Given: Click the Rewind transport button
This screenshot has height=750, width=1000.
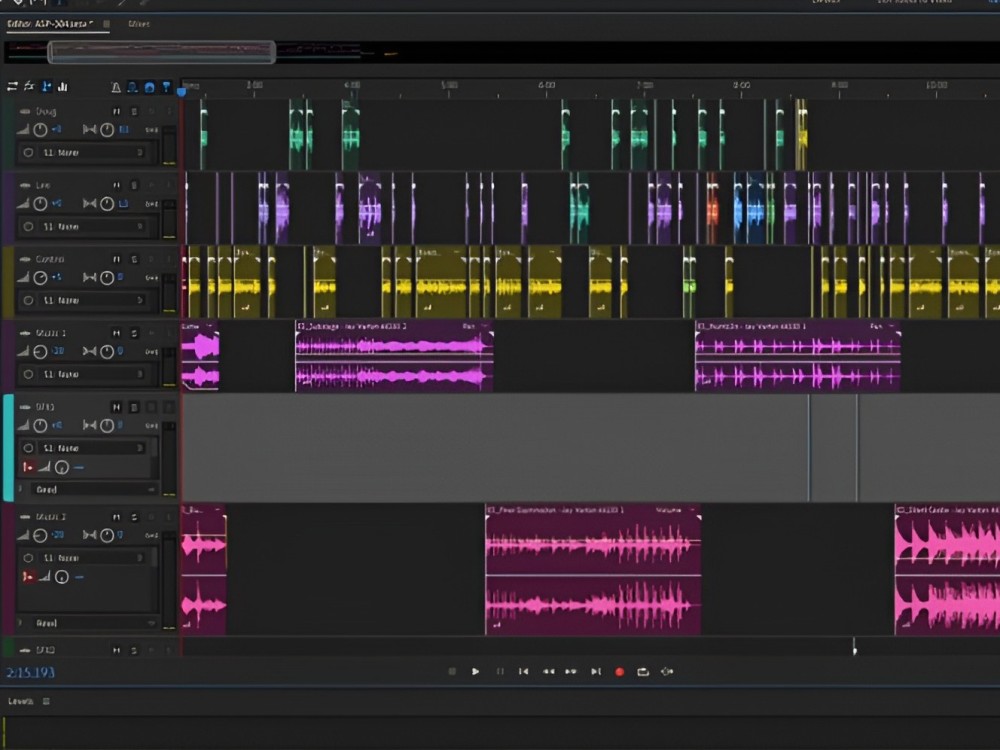Looking at the screenshot, I should [548, 672].
